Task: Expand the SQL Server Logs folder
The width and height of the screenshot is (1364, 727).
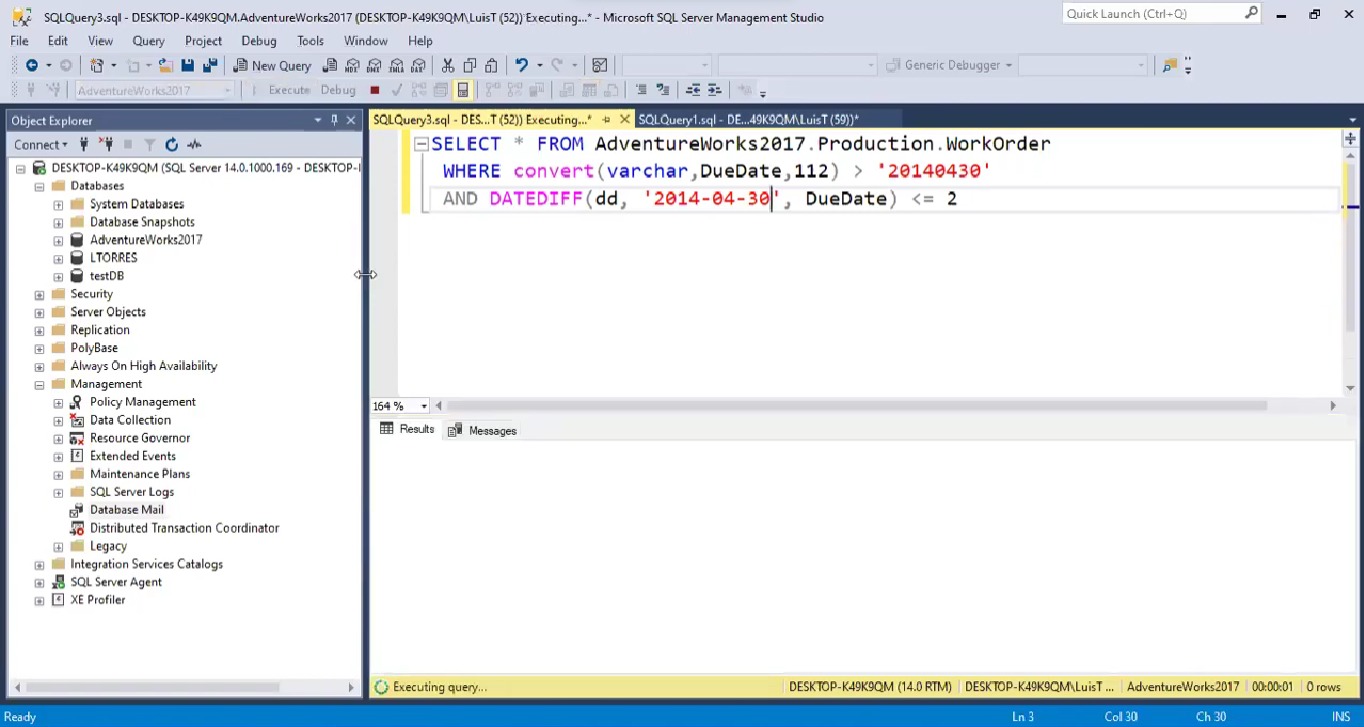Action: (x=58, y=492)
